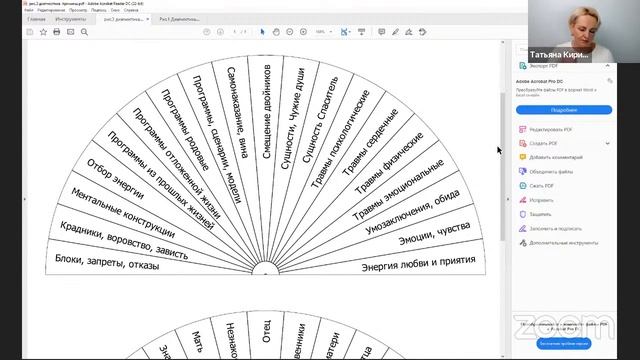
Task: Click the Add comment speech bubble icon
Action: click(x=382, y=32)
